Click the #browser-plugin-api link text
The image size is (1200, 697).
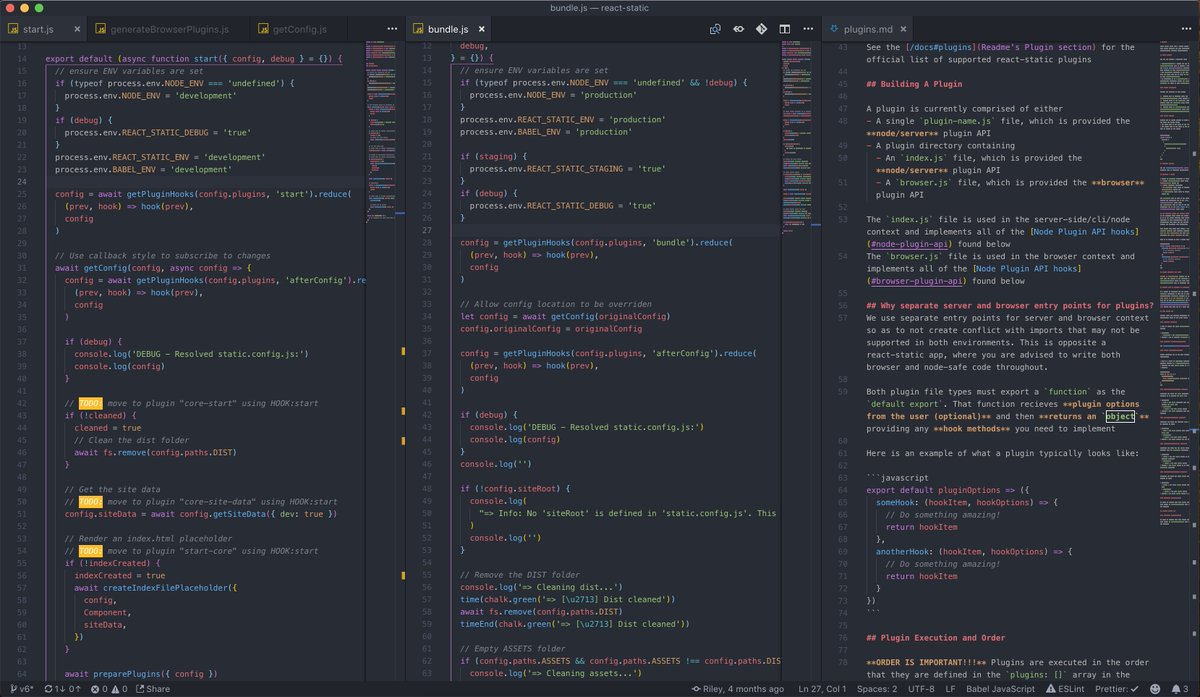915,282
